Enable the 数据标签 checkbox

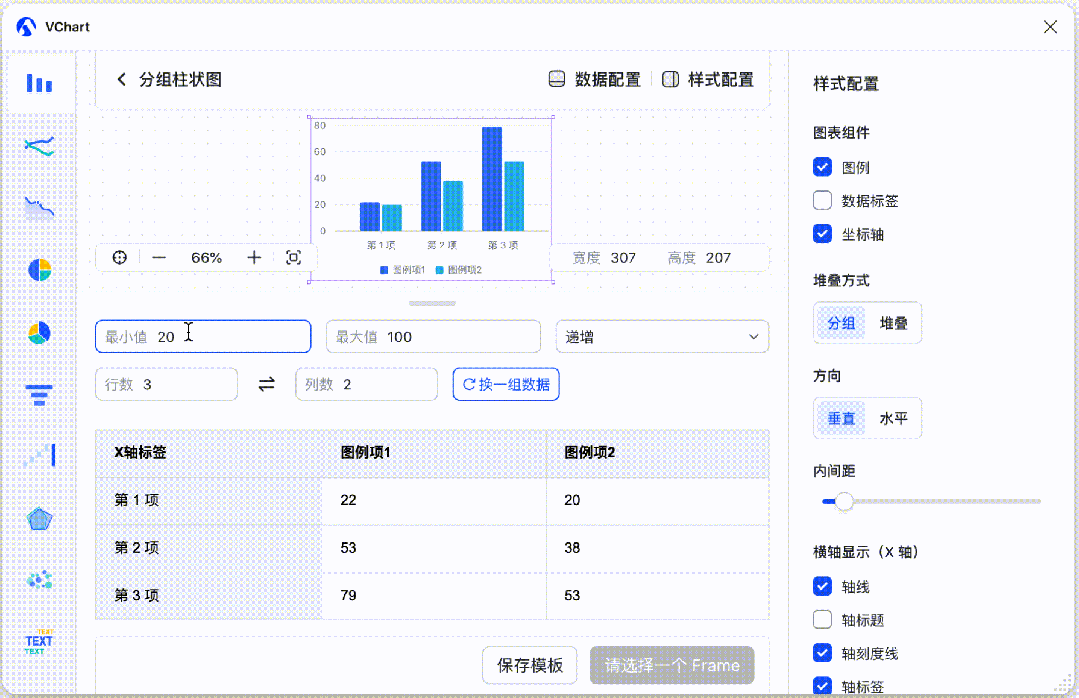click(x=823, y=200)
